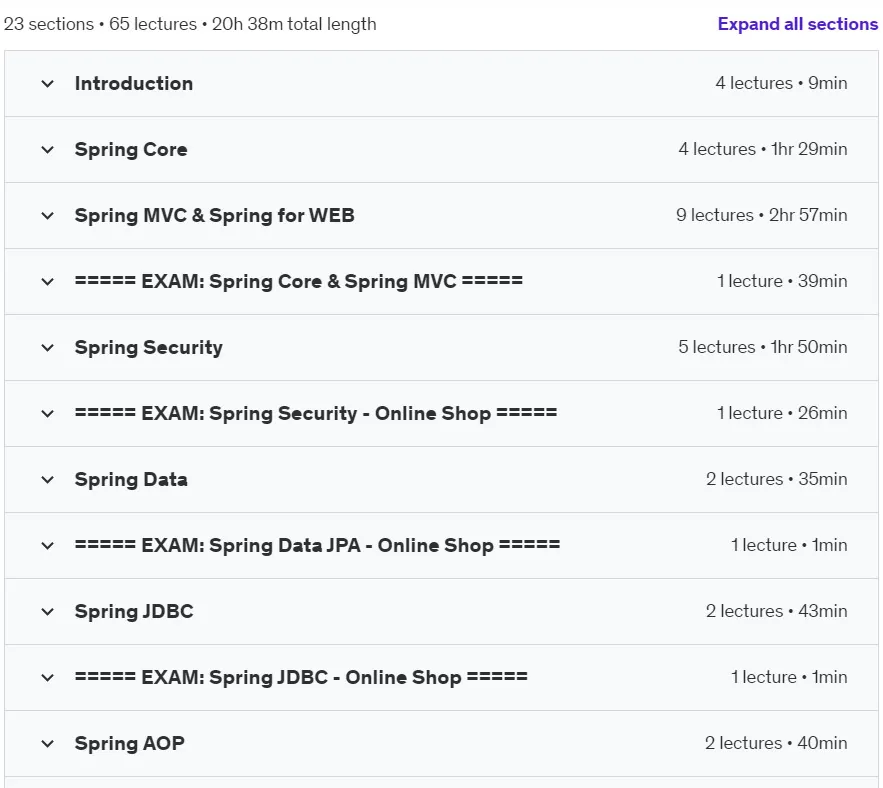883x788 pixels.
Task: Click the 9 lectures • 2hr 57min summary
Action: (x=761, y=215)
